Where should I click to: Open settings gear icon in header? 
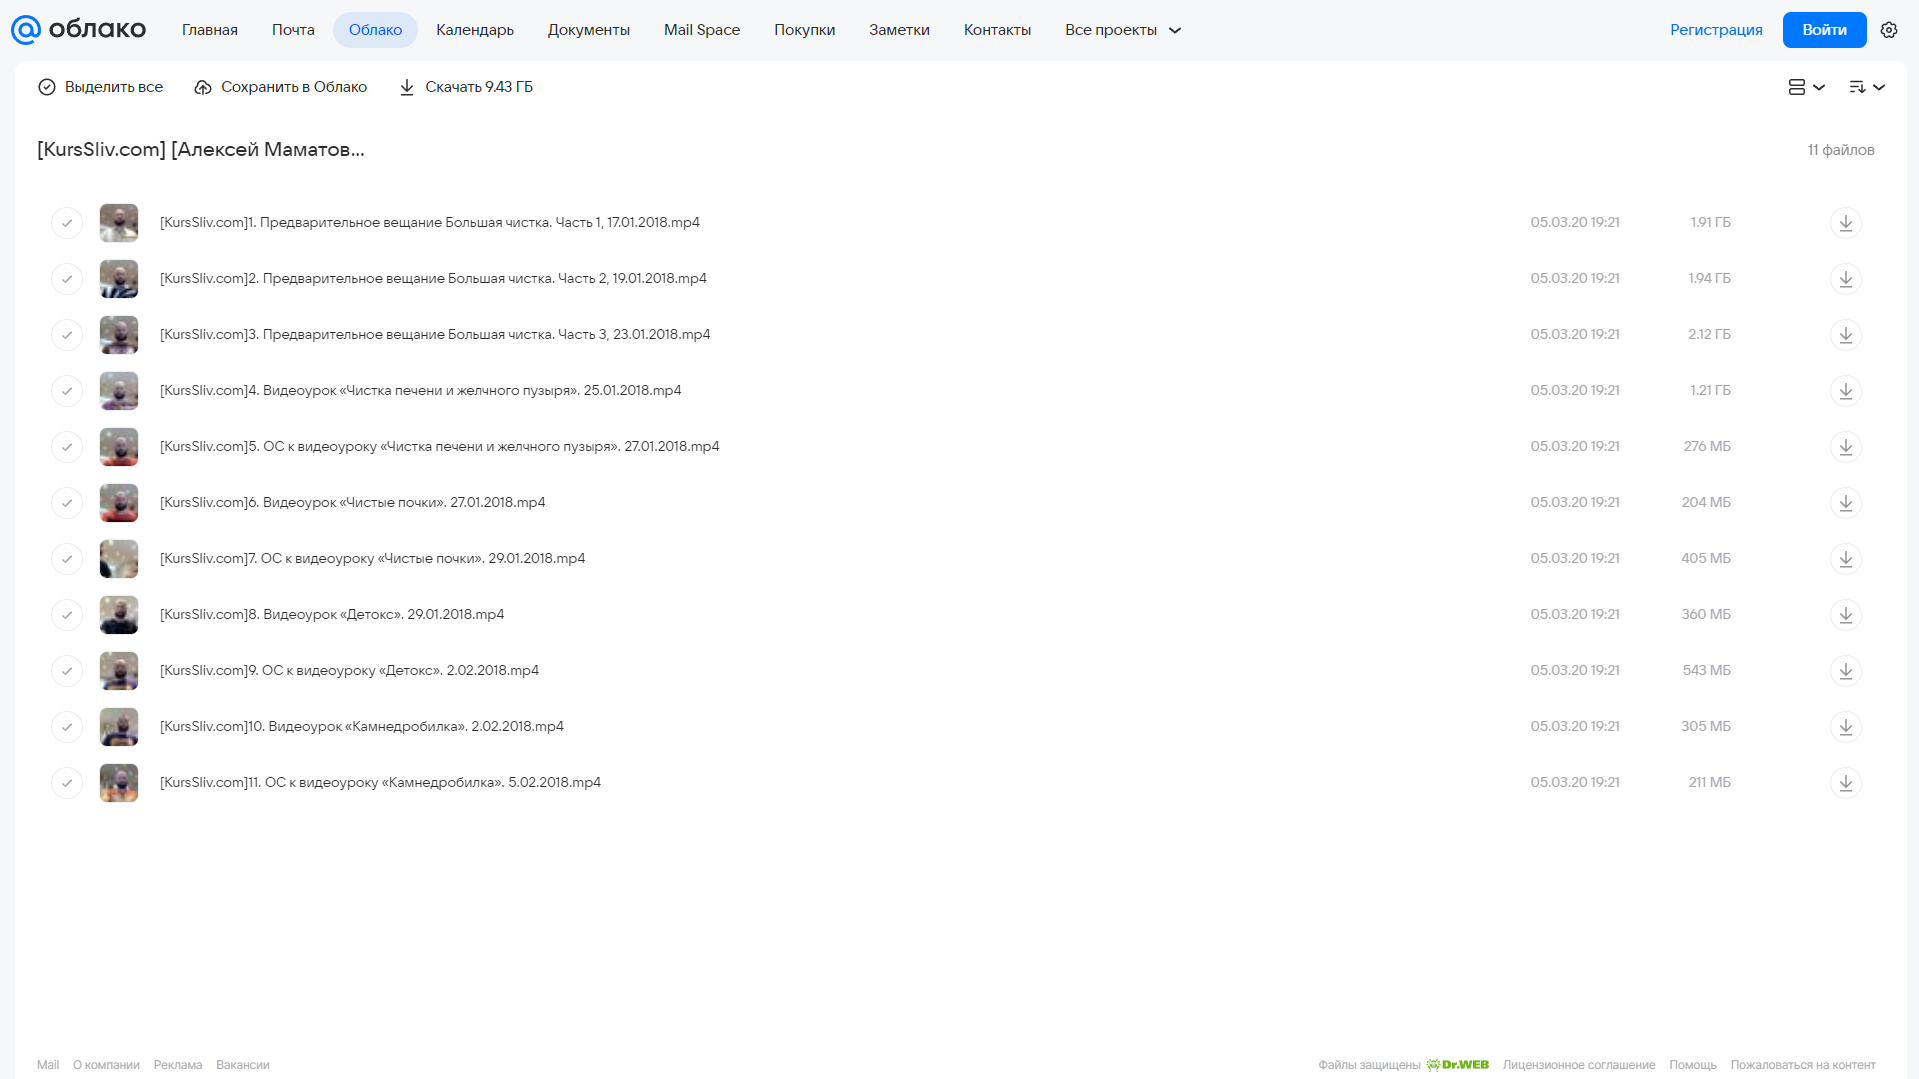1889,30
